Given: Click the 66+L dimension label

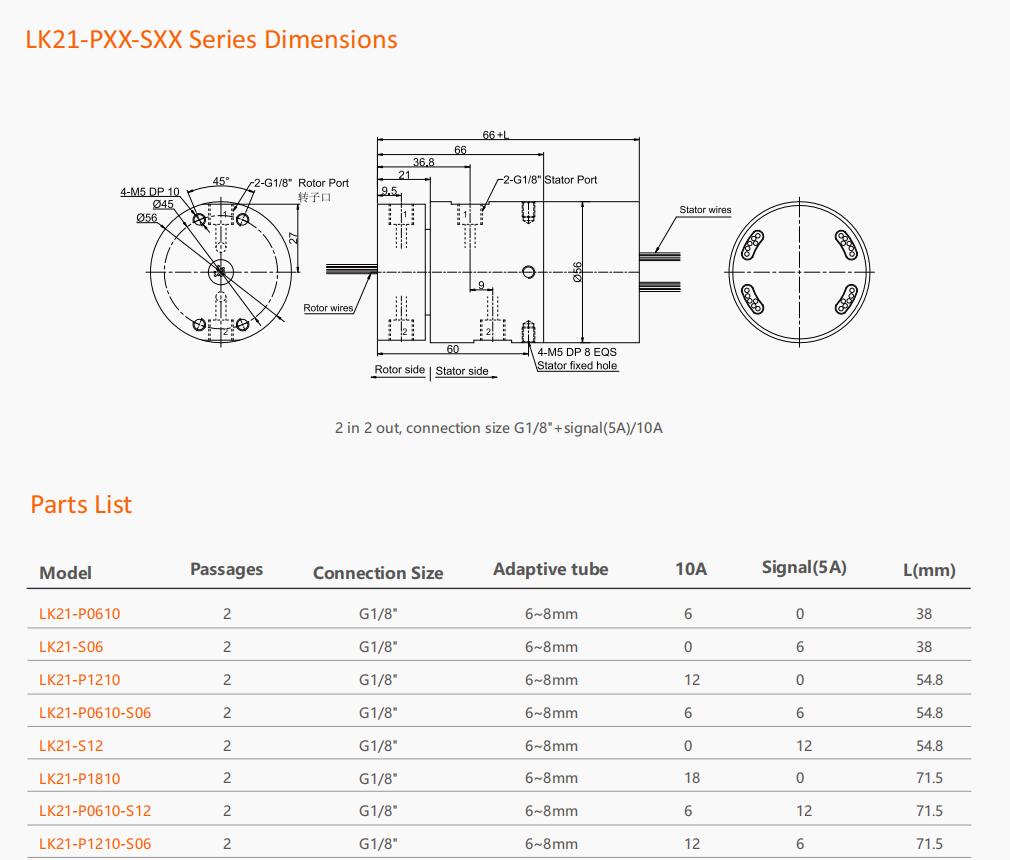Looking at the screenshot, I should click(x=495, y=135).
